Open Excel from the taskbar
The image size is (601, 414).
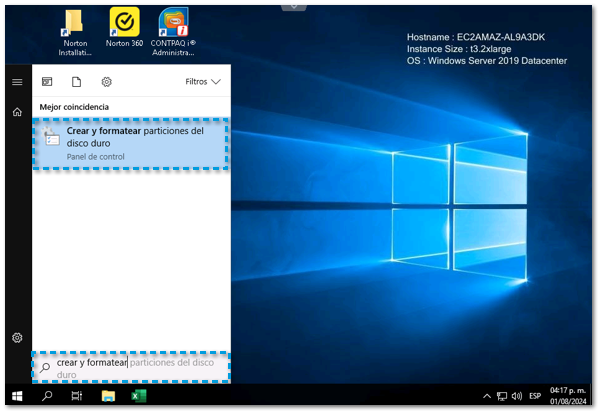point(139,396)
